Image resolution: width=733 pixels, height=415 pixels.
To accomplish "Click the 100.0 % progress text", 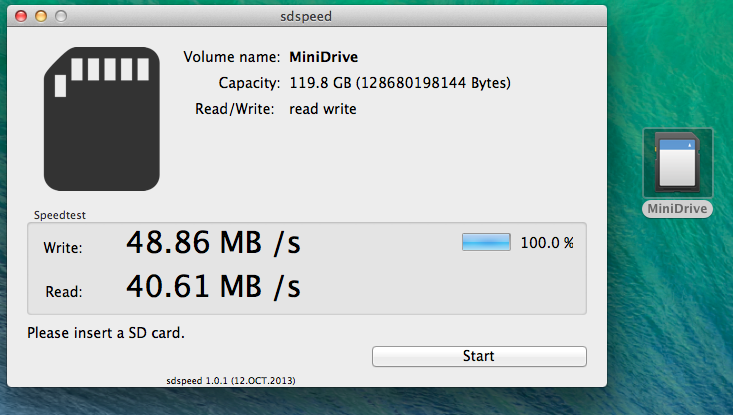I will tap(547, 243).
